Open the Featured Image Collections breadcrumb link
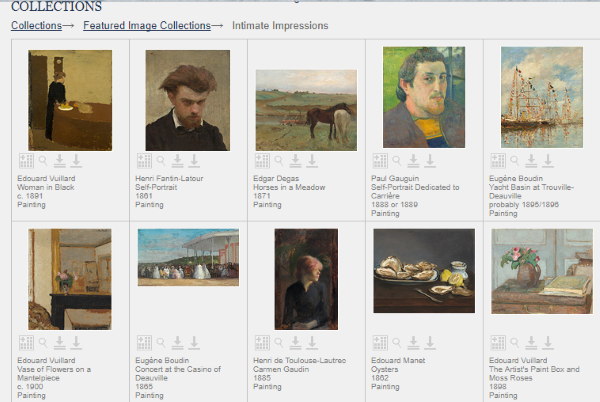600x402 pixels. (146, 25)
